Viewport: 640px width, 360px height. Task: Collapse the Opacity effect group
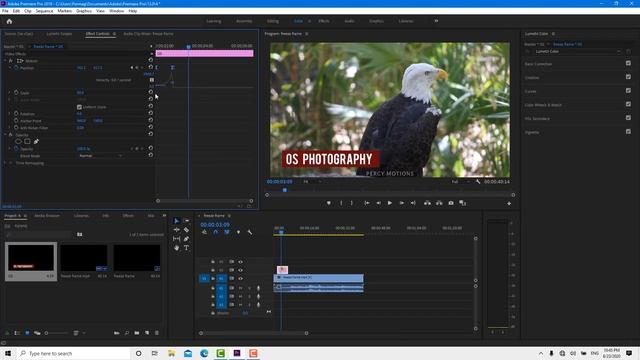(x=5, y=134)
